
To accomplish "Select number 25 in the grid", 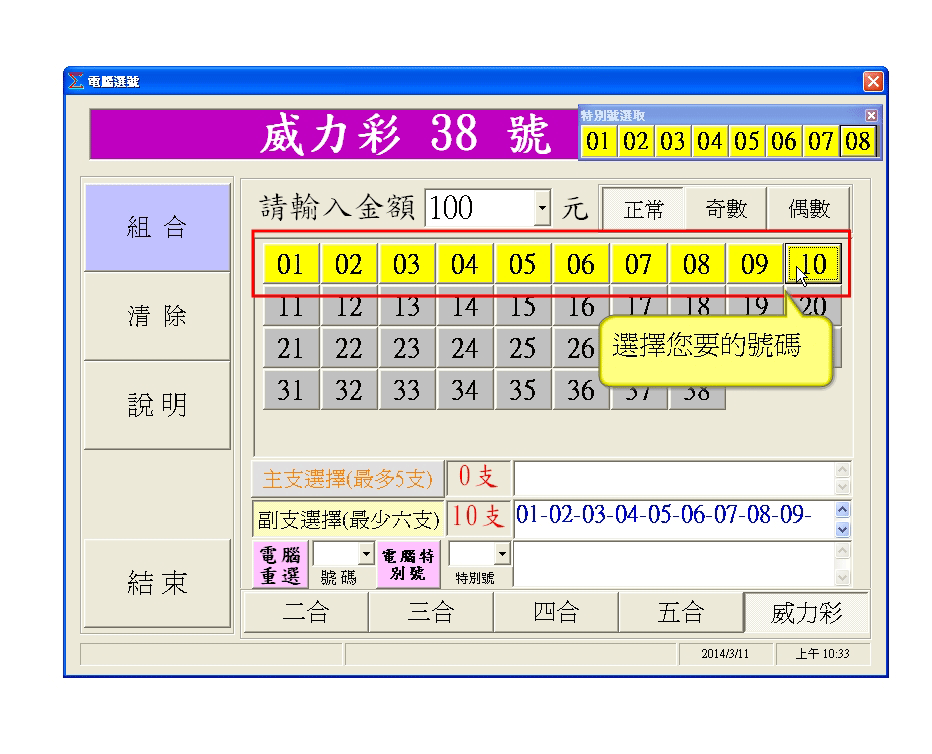I will pyautogui.click(x=522, y=348).
